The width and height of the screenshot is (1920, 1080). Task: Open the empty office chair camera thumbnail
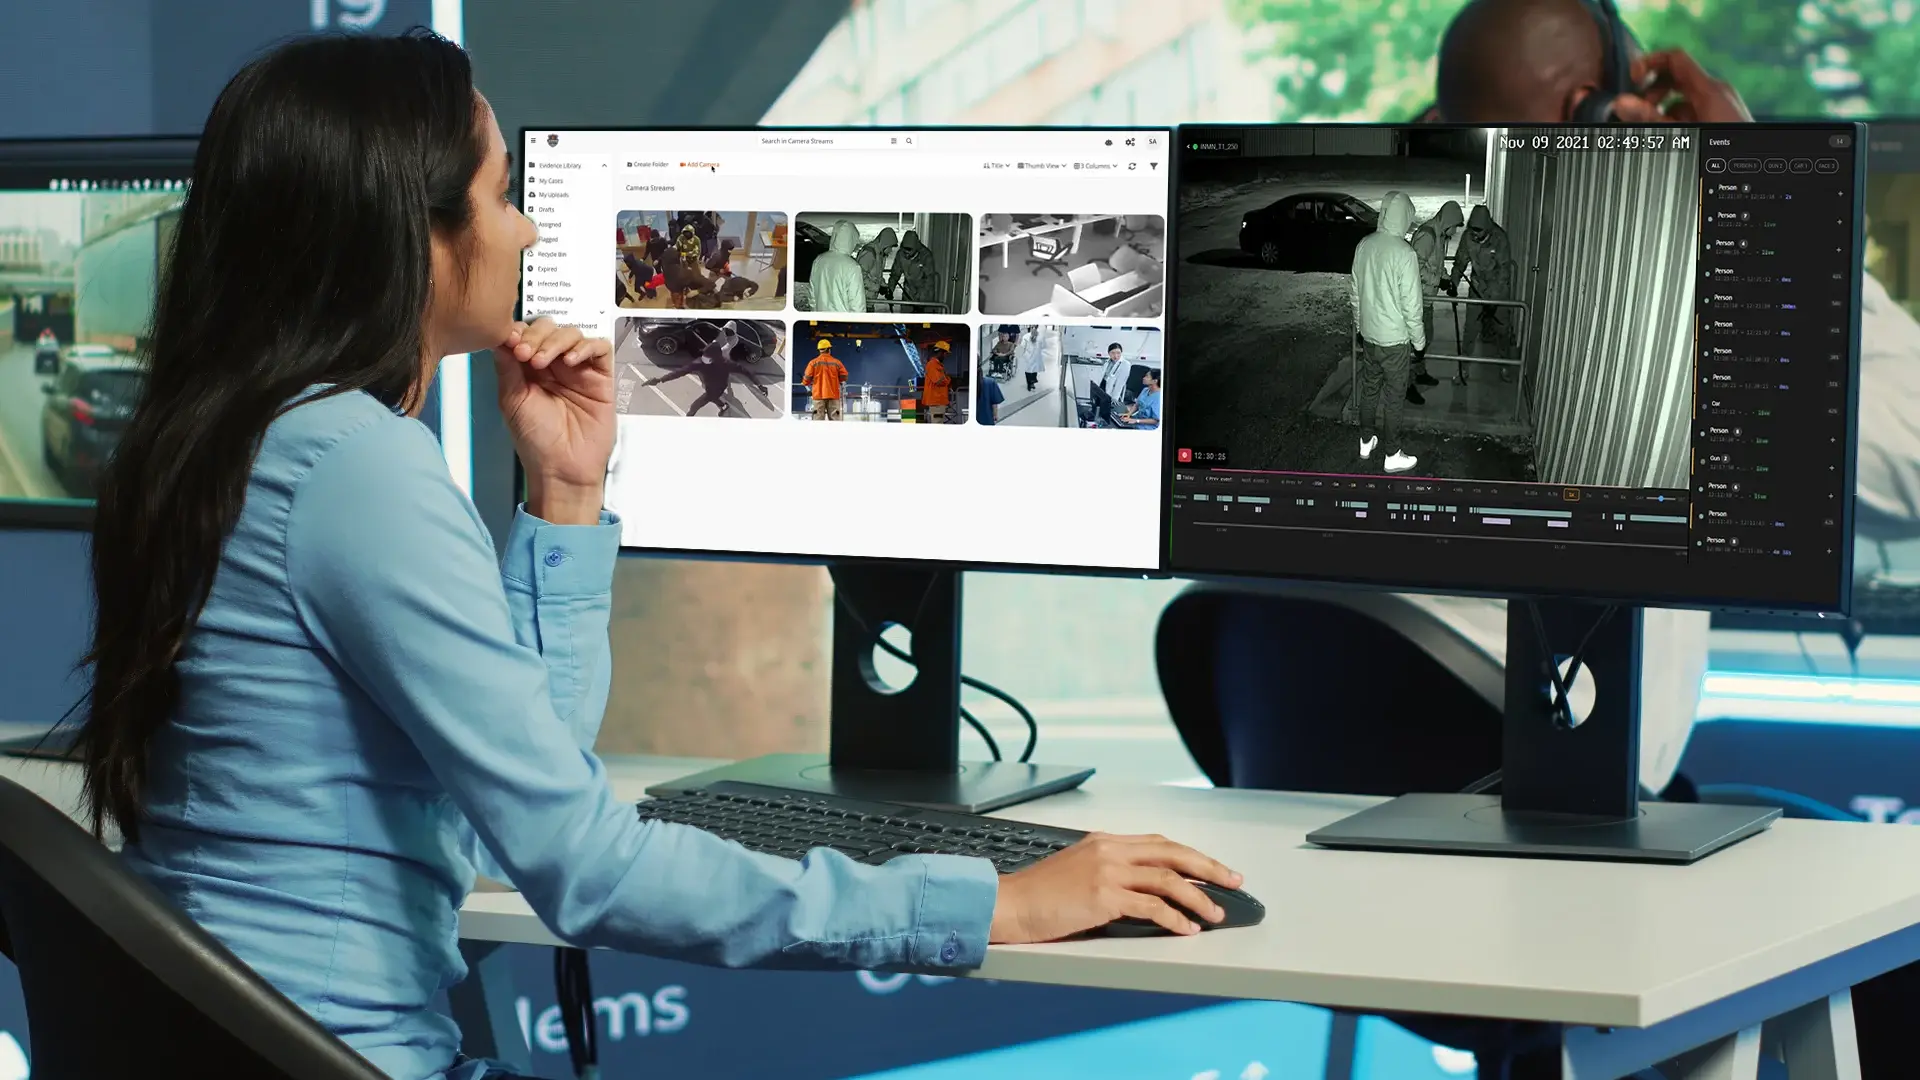(x=1071, y=265)
